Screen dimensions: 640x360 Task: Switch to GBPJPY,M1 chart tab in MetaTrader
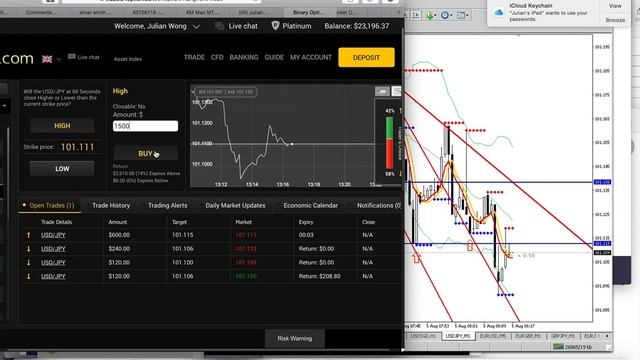563,336
